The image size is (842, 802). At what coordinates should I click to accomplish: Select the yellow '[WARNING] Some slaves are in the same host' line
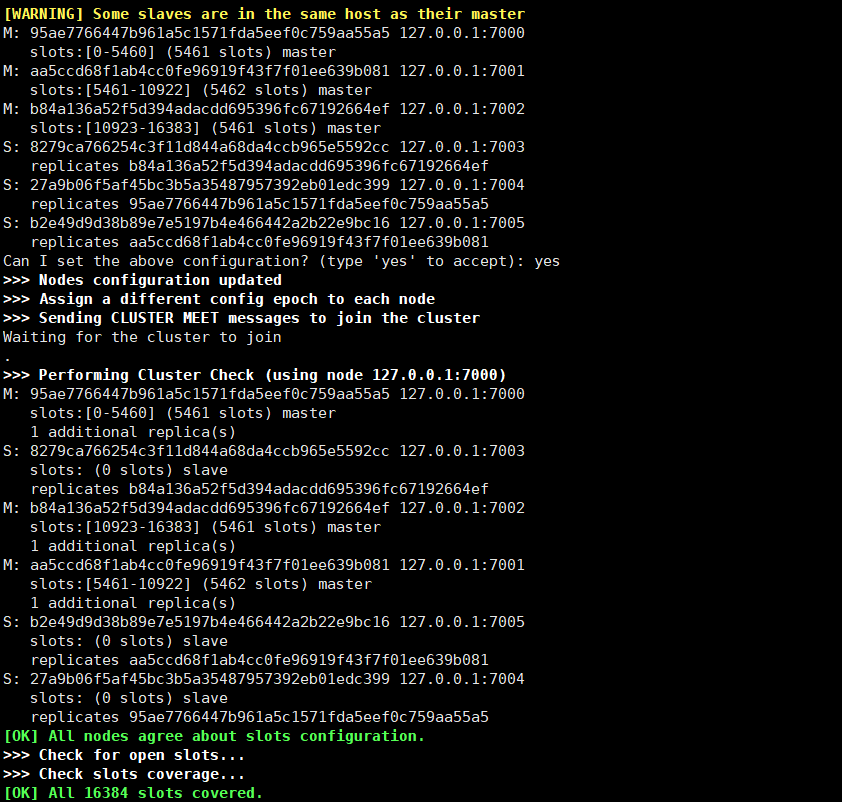[264, 14]
